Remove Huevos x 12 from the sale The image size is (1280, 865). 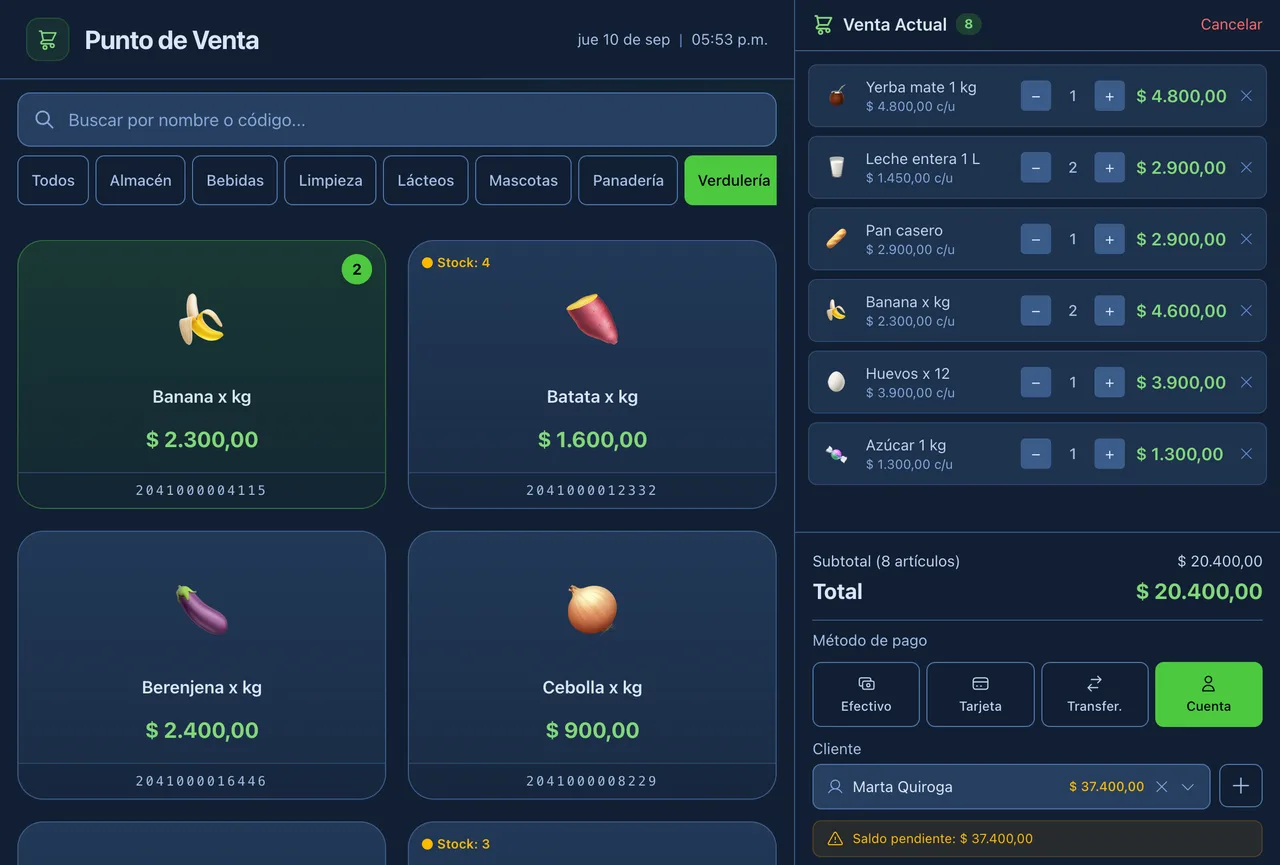[1246, 382]
